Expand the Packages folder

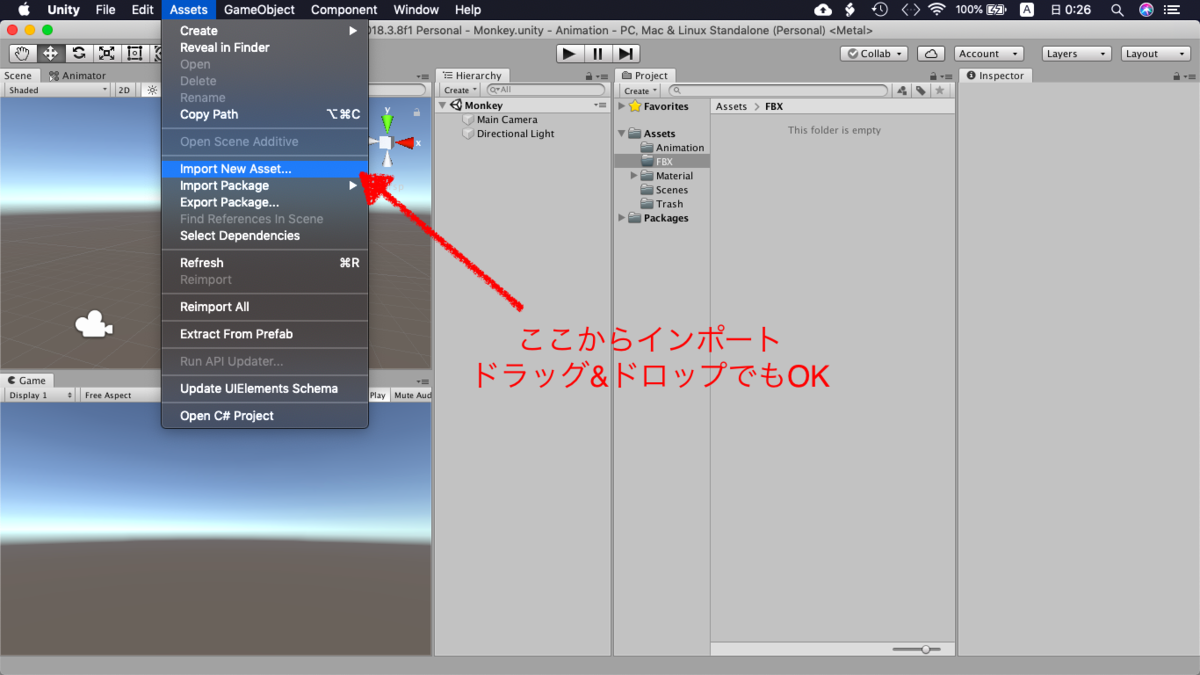(622, 218)
